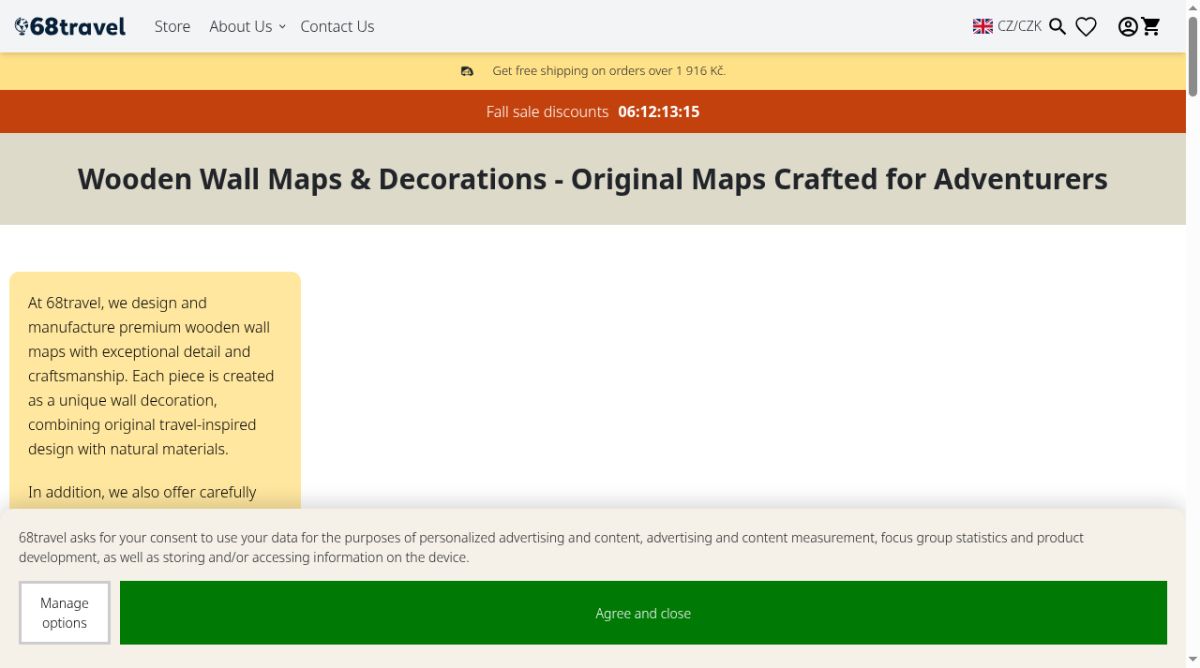Click the consent notice text
The image size is (1200, 668).
pyautogui.click(x=551, y=547)
